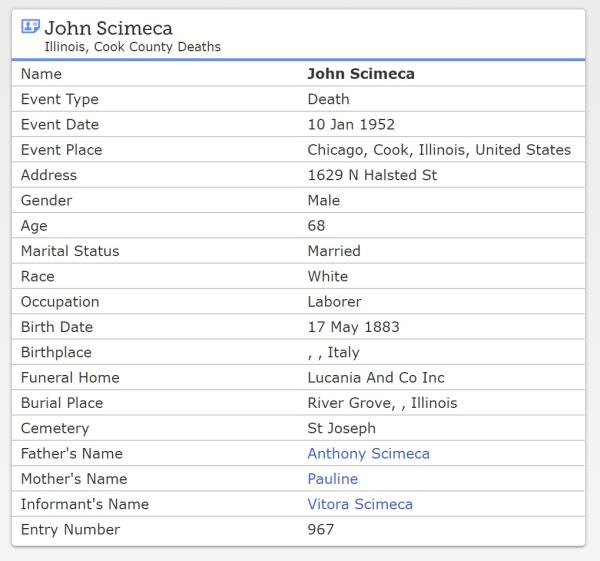This screenshot has height=561, width=600.
Task: Click the Chicago, Cook, Illinois event place
Action: click(x=439, y=150)
